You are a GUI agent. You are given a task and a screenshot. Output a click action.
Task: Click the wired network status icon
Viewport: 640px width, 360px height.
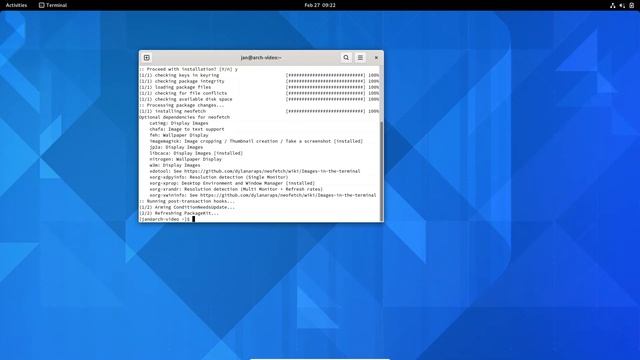[x=613, y=5]
